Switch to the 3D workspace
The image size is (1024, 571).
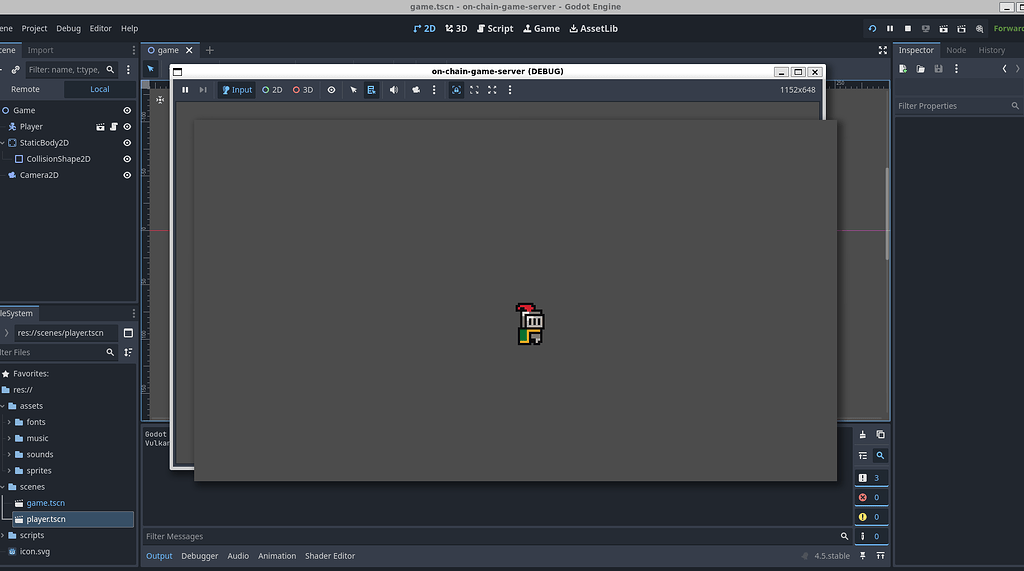[456, 29]
